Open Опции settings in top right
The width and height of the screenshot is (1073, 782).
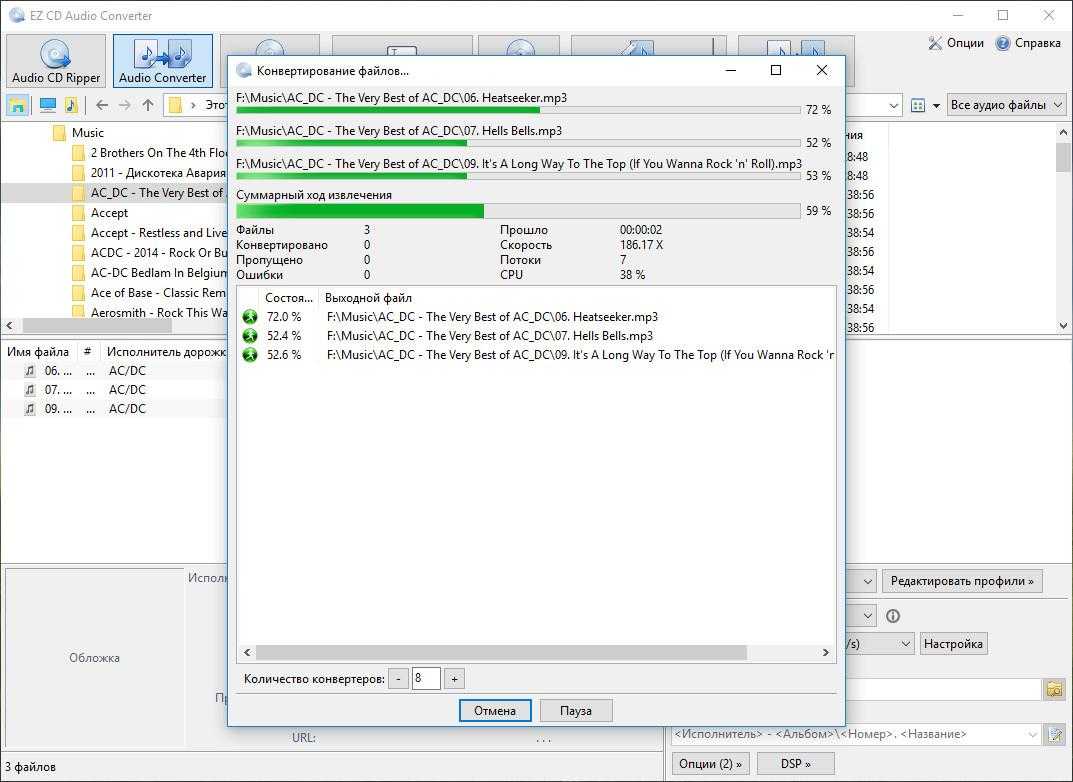955,43
